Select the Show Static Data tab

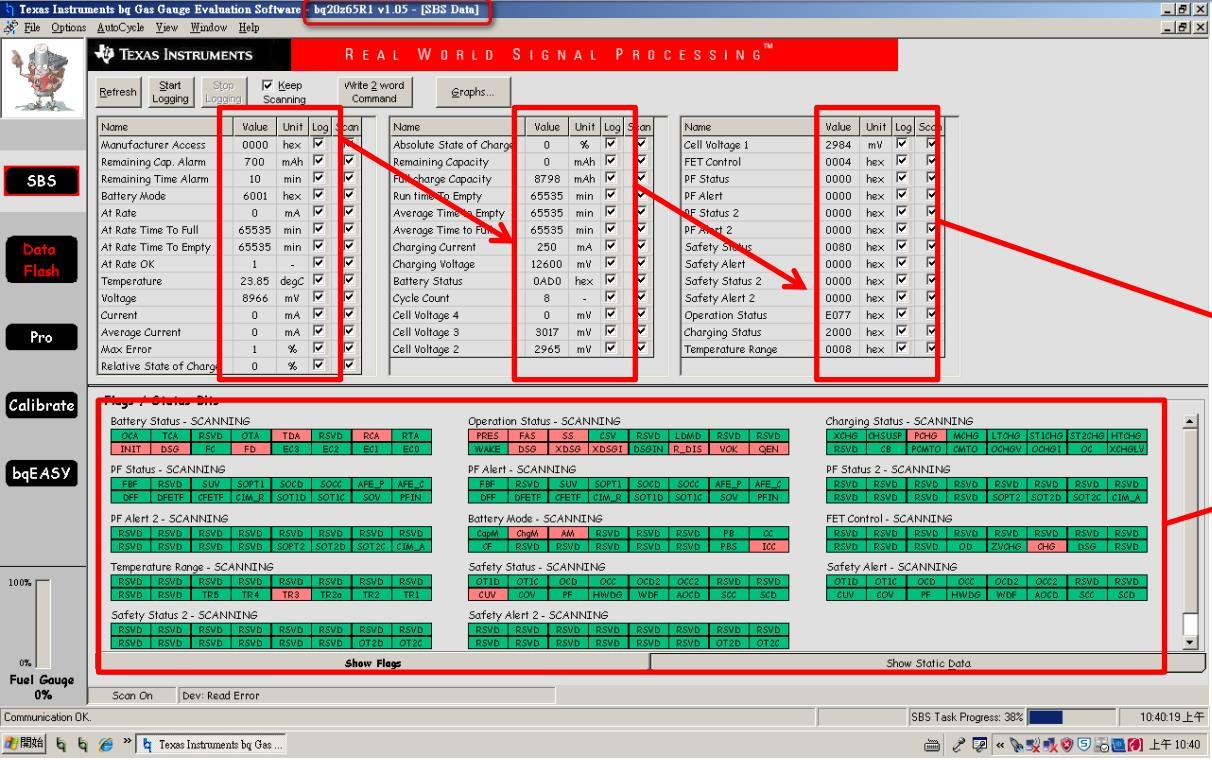pos(928,663)
